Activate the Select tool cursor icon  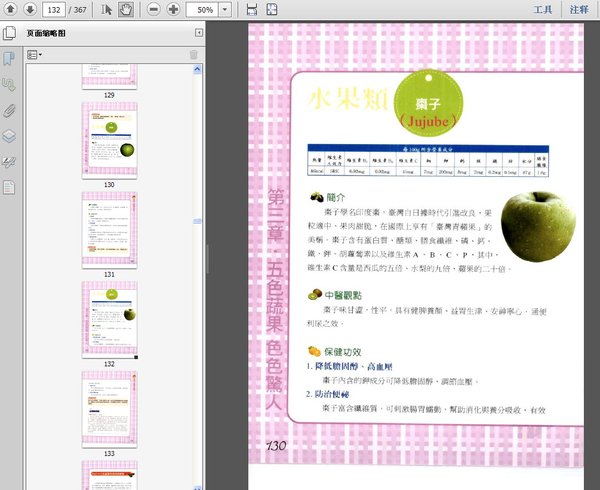(x=107, y=9)
